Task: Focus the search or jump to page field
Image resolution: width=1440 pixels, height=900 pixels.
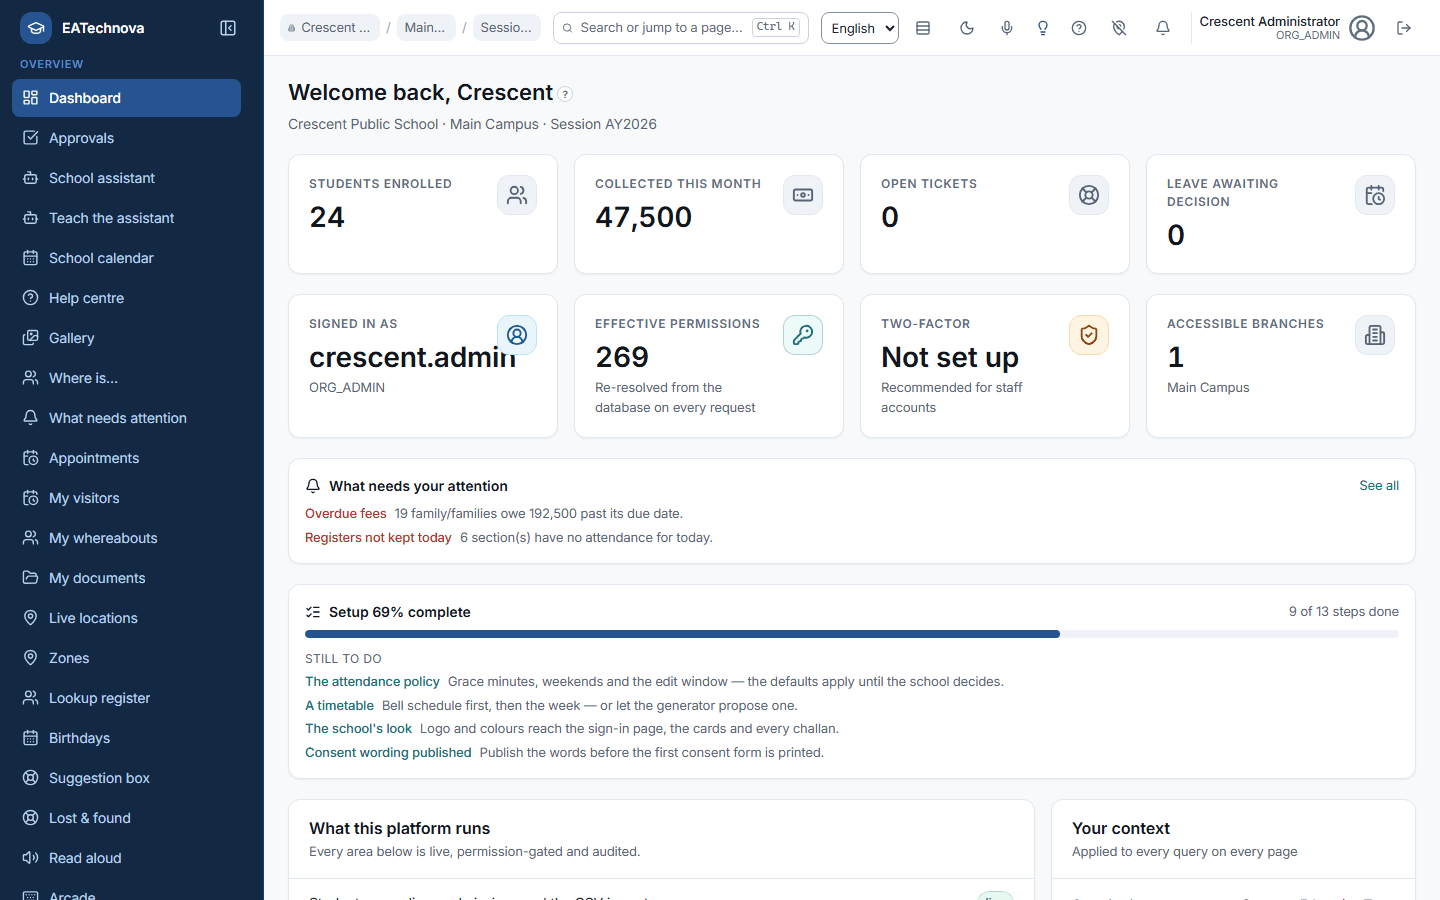Action: click(x=681, y=28)
